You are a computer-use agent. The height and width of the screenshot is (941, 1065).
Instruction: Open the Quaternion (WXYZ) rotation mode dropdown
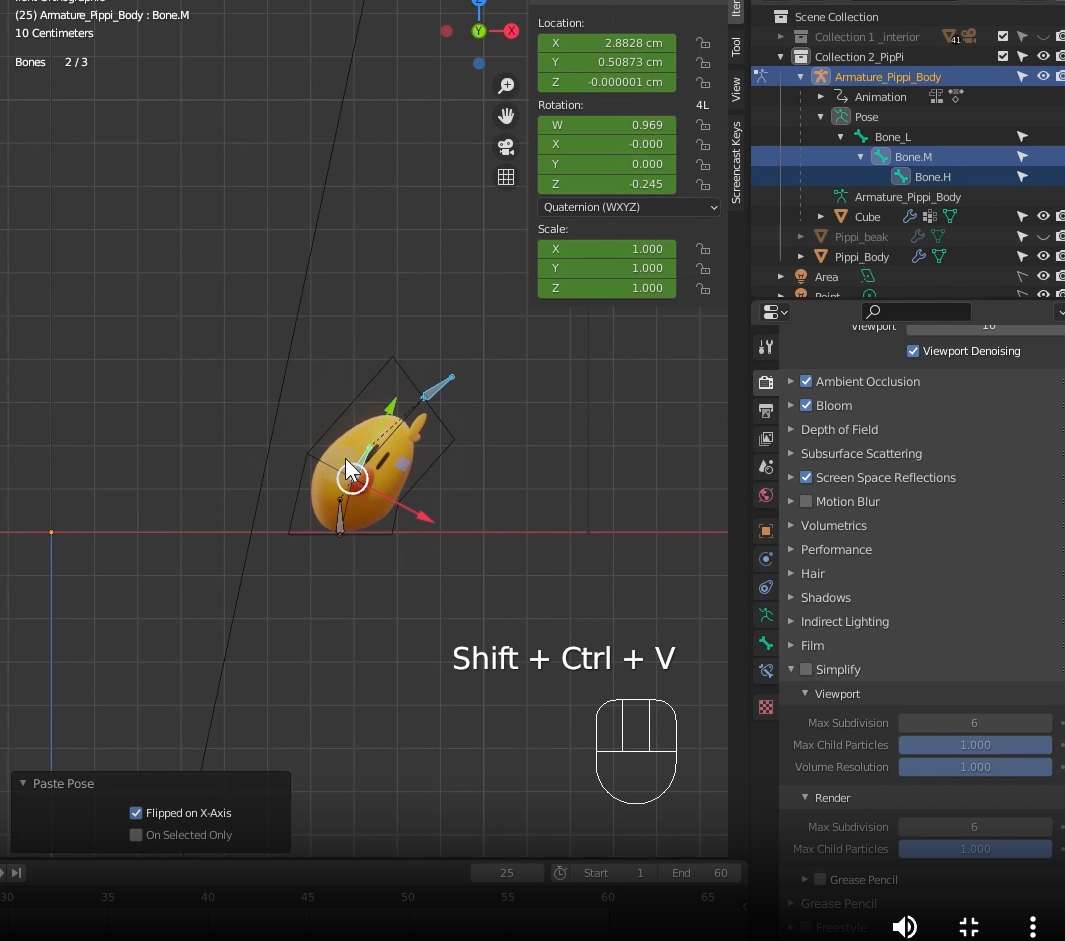pos(629,207)
